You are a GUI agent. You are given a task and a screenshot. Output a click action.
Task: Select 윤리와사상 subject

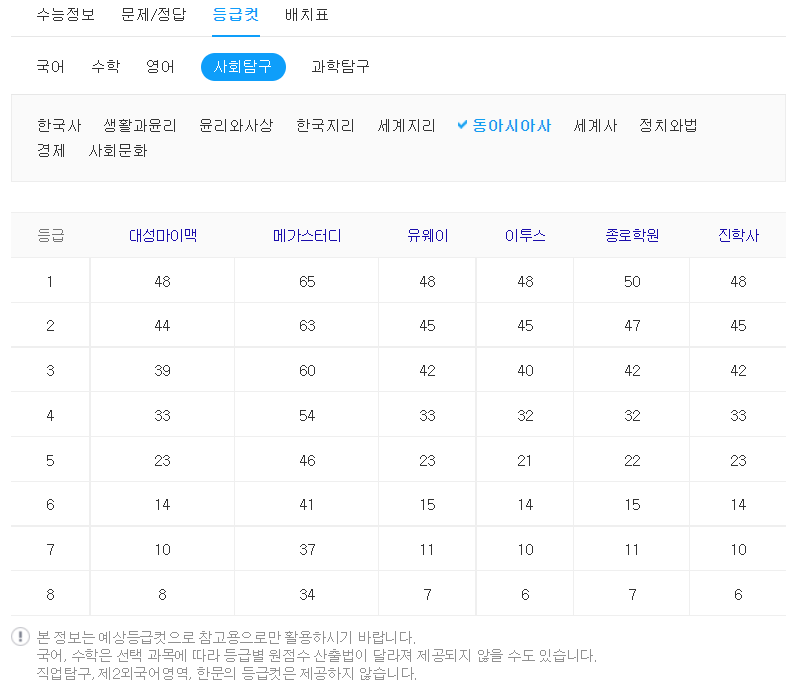click(236, 125)
